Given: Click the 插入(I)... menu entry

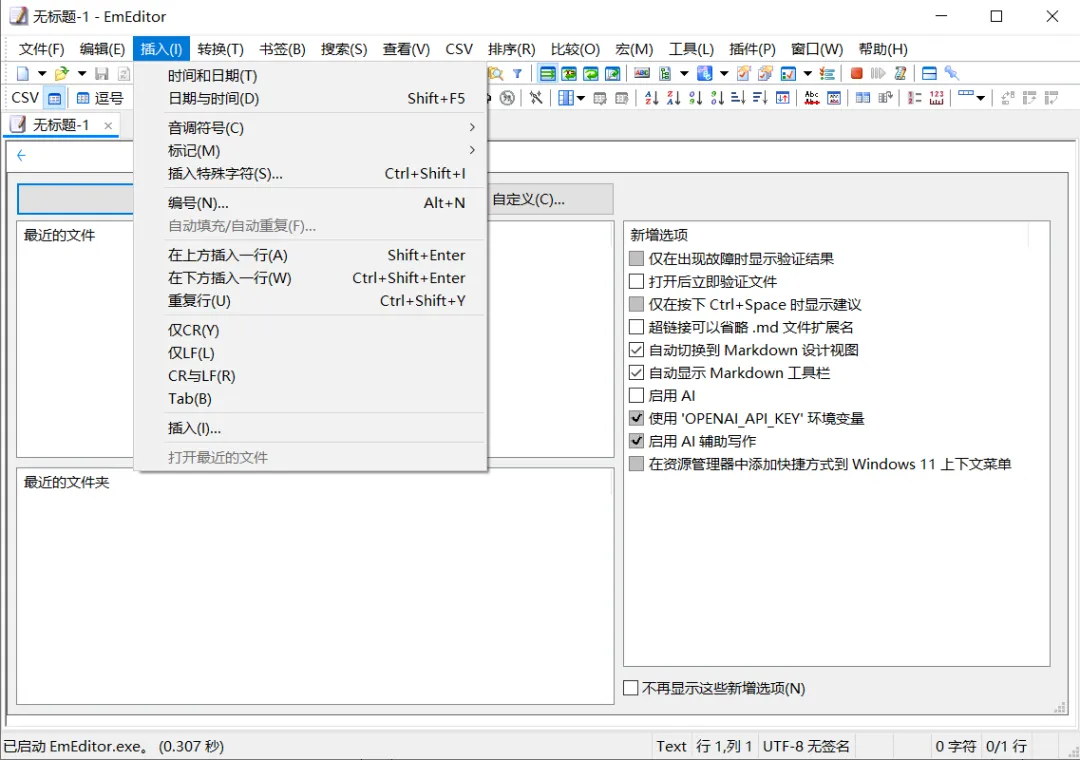Looking at the screenshot, I should pos(311,428).
